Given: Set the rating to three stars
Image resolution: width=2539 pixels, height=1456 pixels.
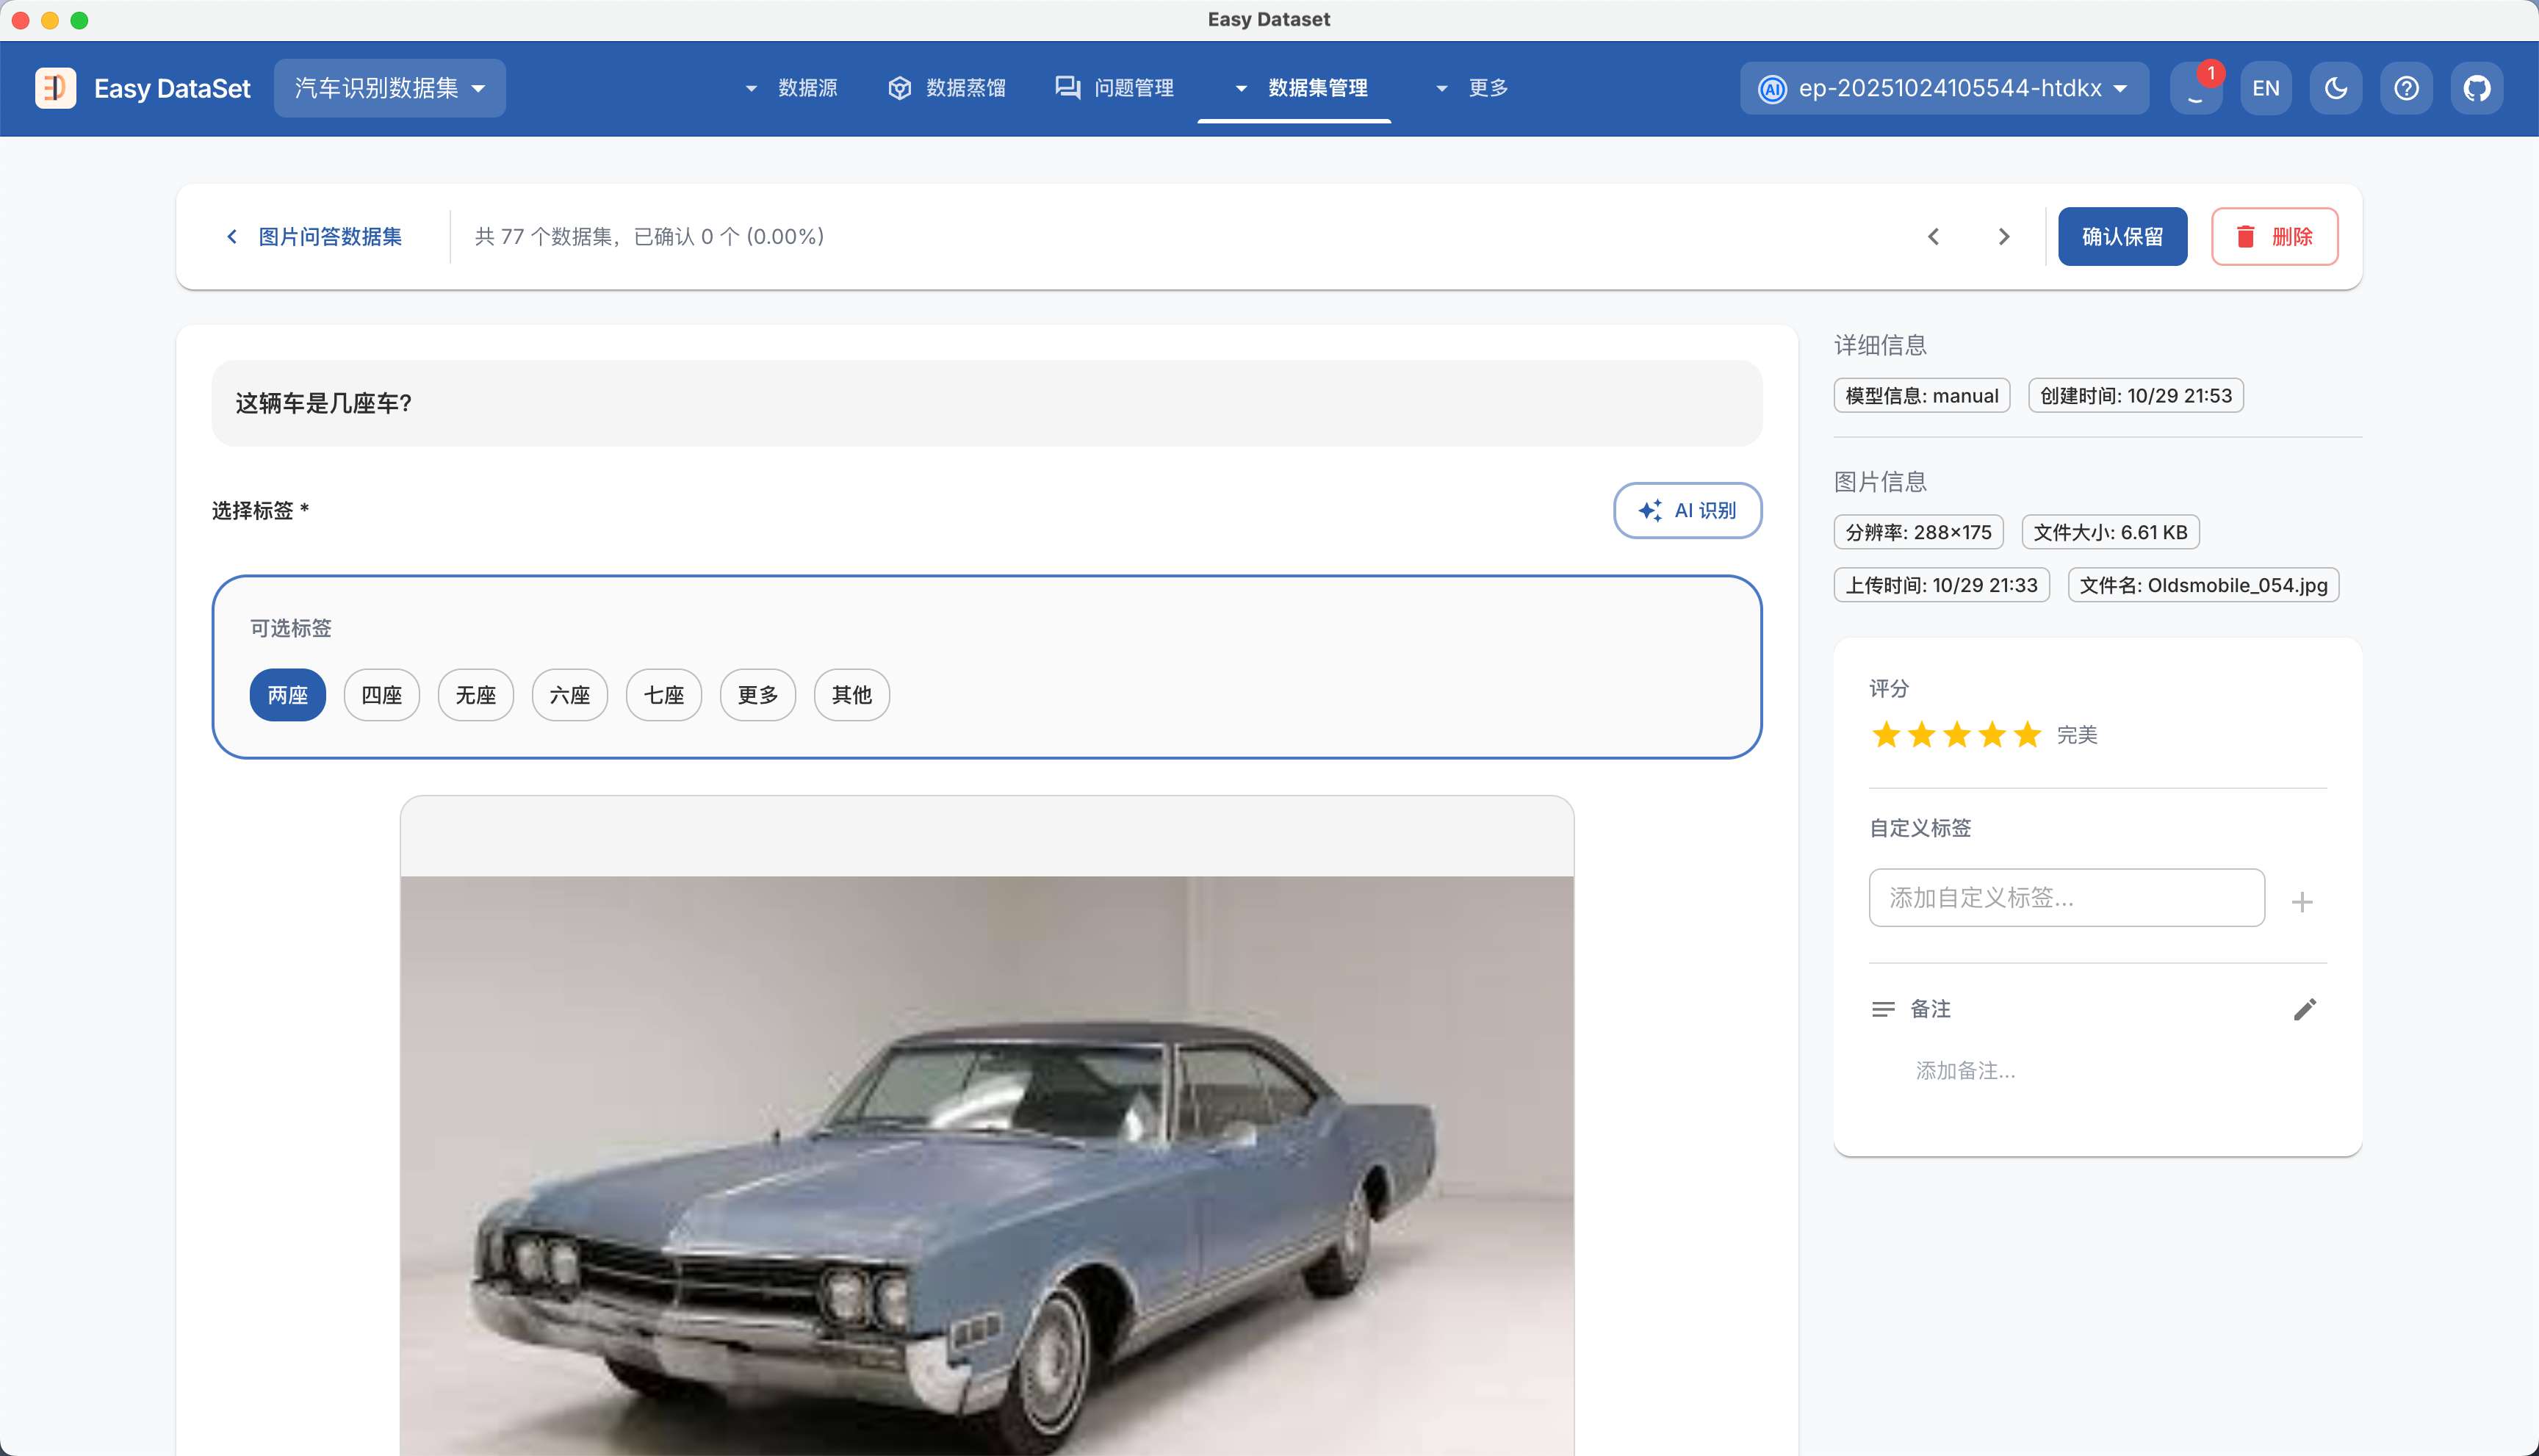Looking at the screenshot, I should click(1956, 735).
